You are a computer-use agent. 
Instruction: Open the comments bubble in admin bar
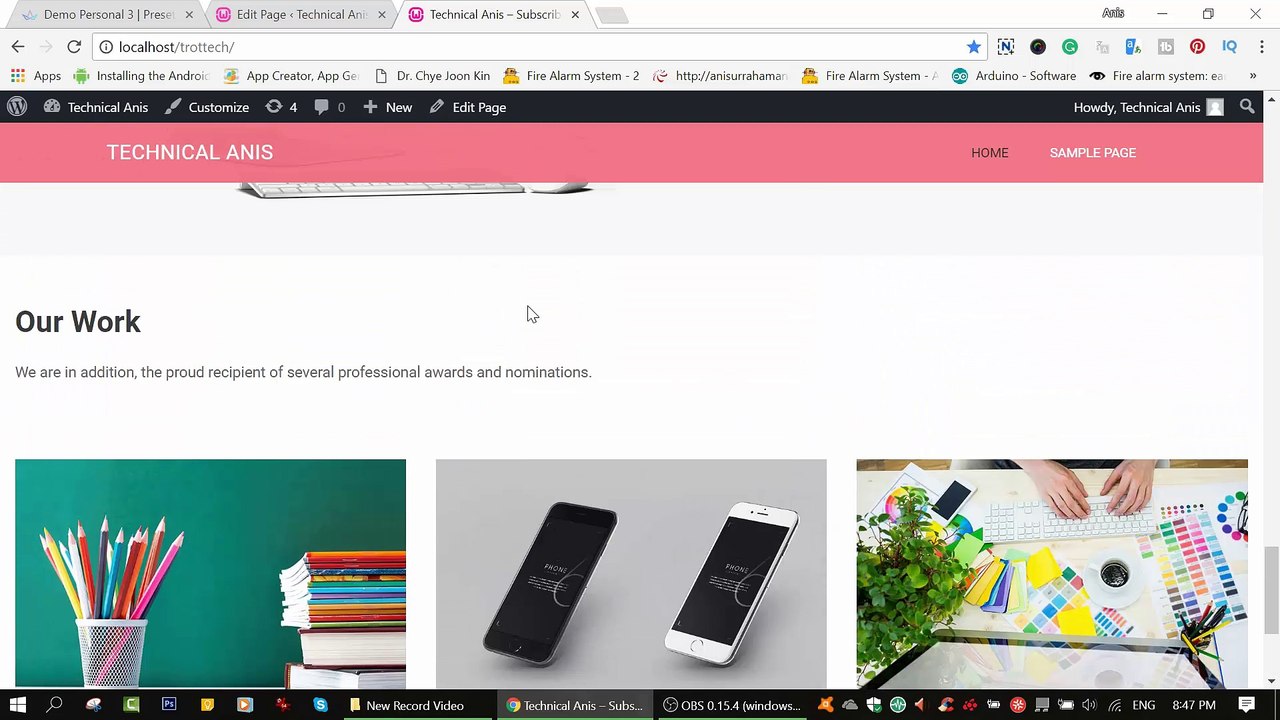pos(329,107)
